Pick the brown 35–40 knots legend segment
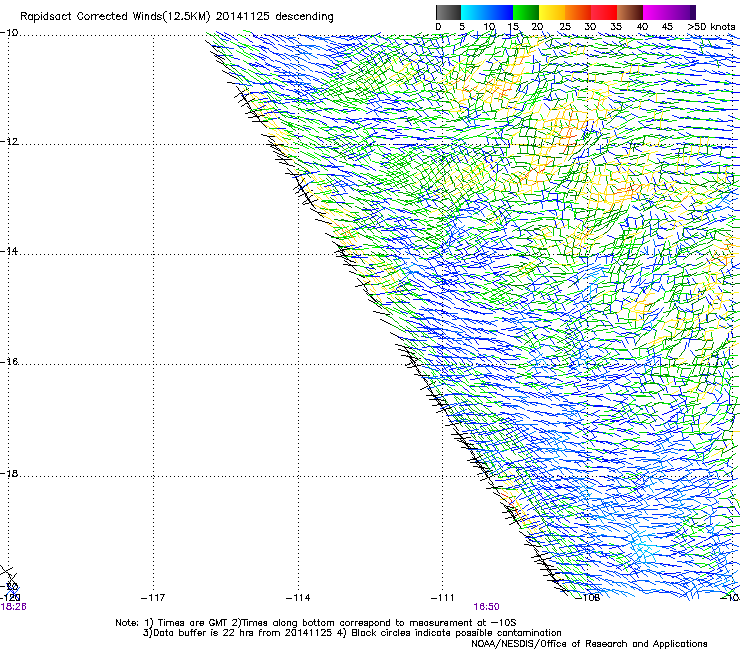Image resolution: width=740 pixels, height=650 pixels. coord(630,12)
